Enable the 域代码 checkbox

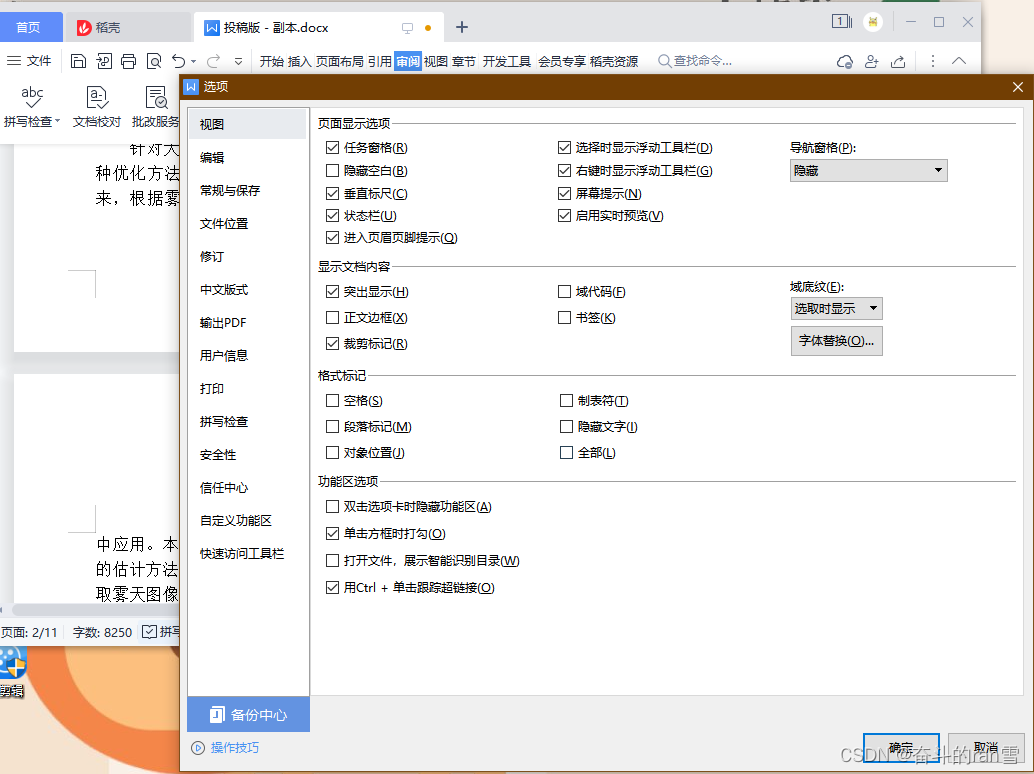[564, 291]
